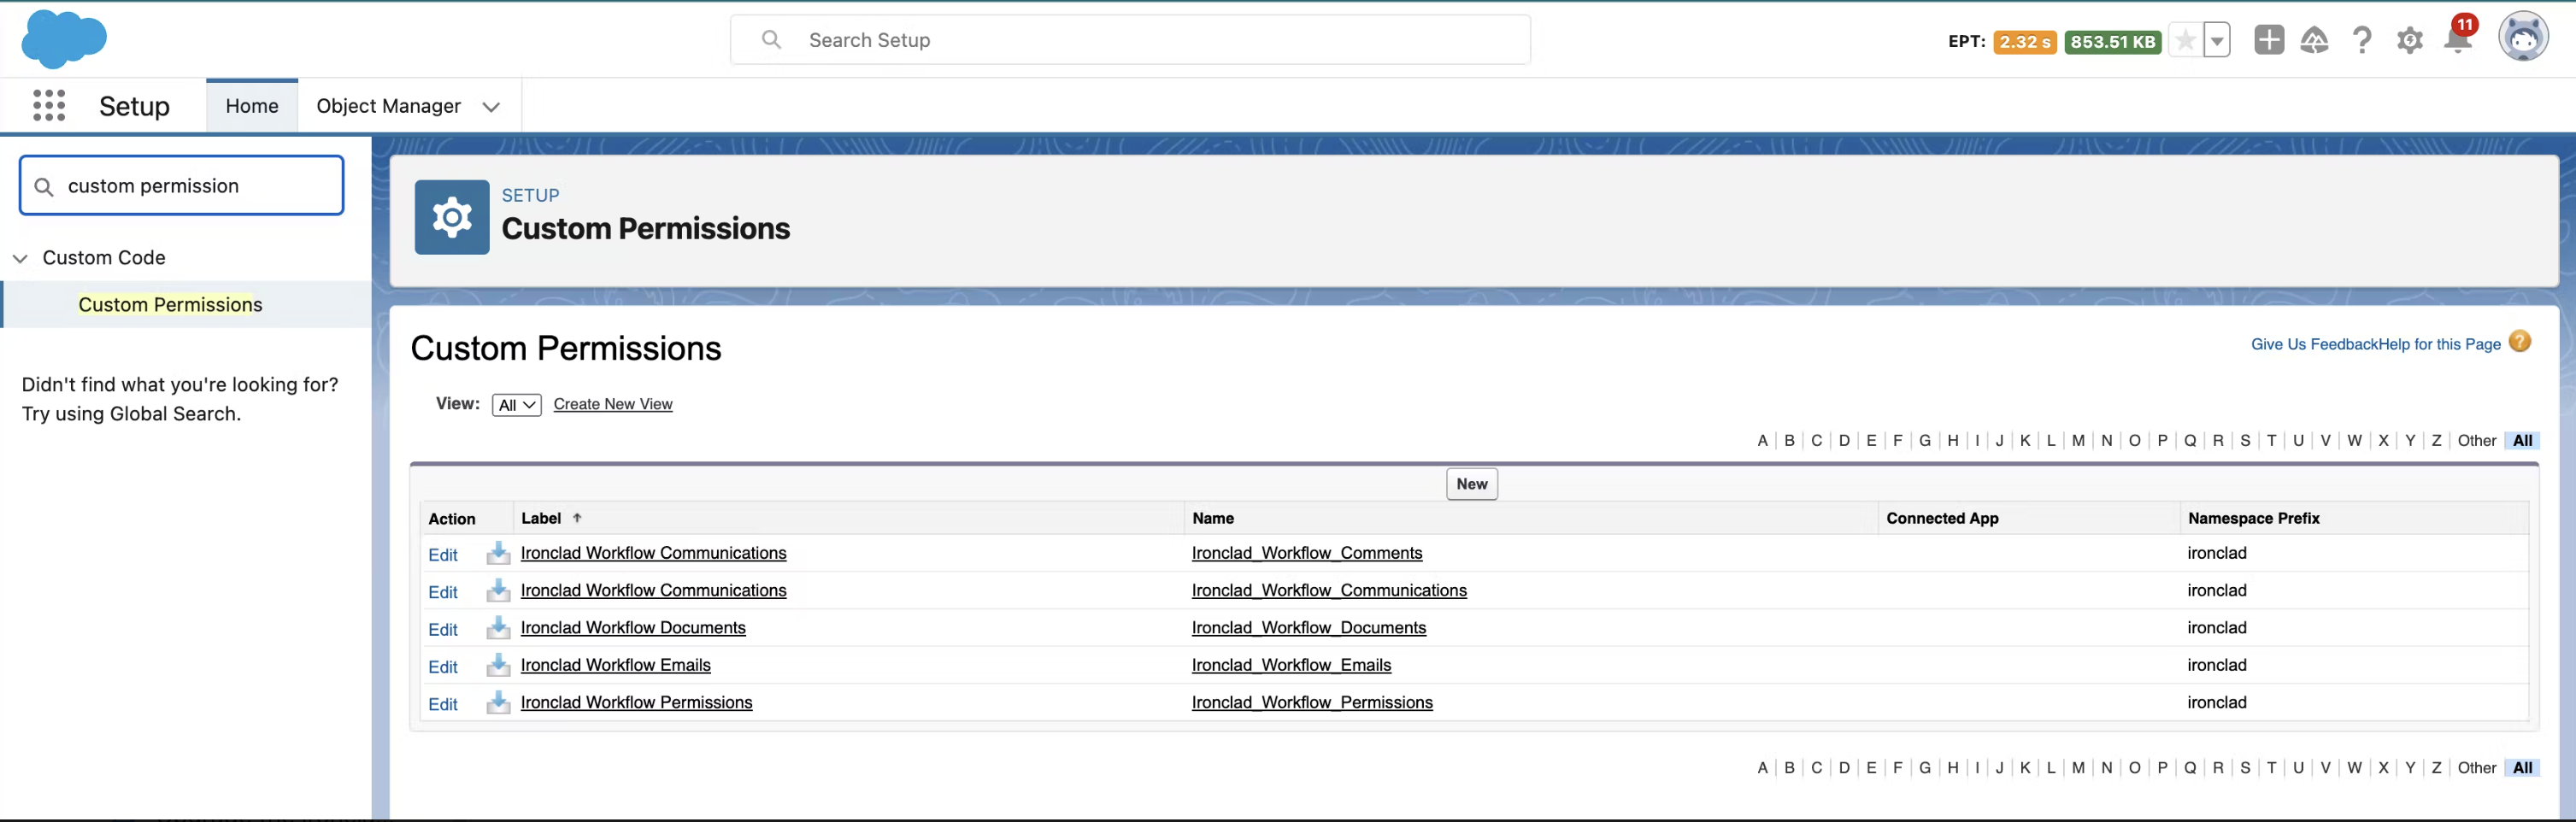Viewport: 2576px width, 822px height.
Task: Open the Help question mark icon
Action: (x=2362, y=40)
